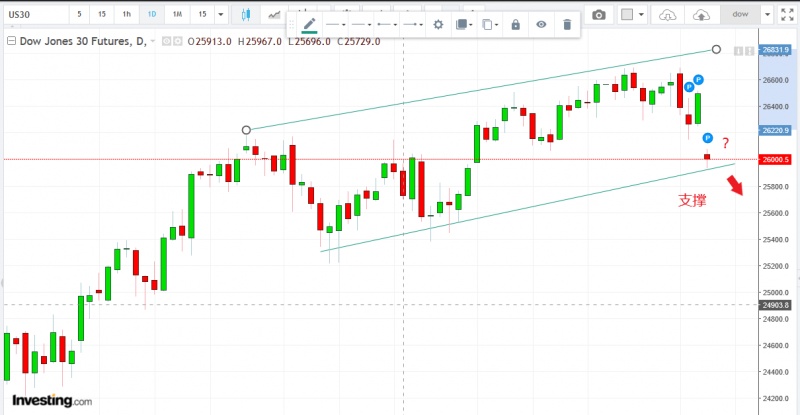Enter fullscreen mode with expand icon
Image resolution: width=800 pixels, height=415 pixels.
click(x=789, y=15)
